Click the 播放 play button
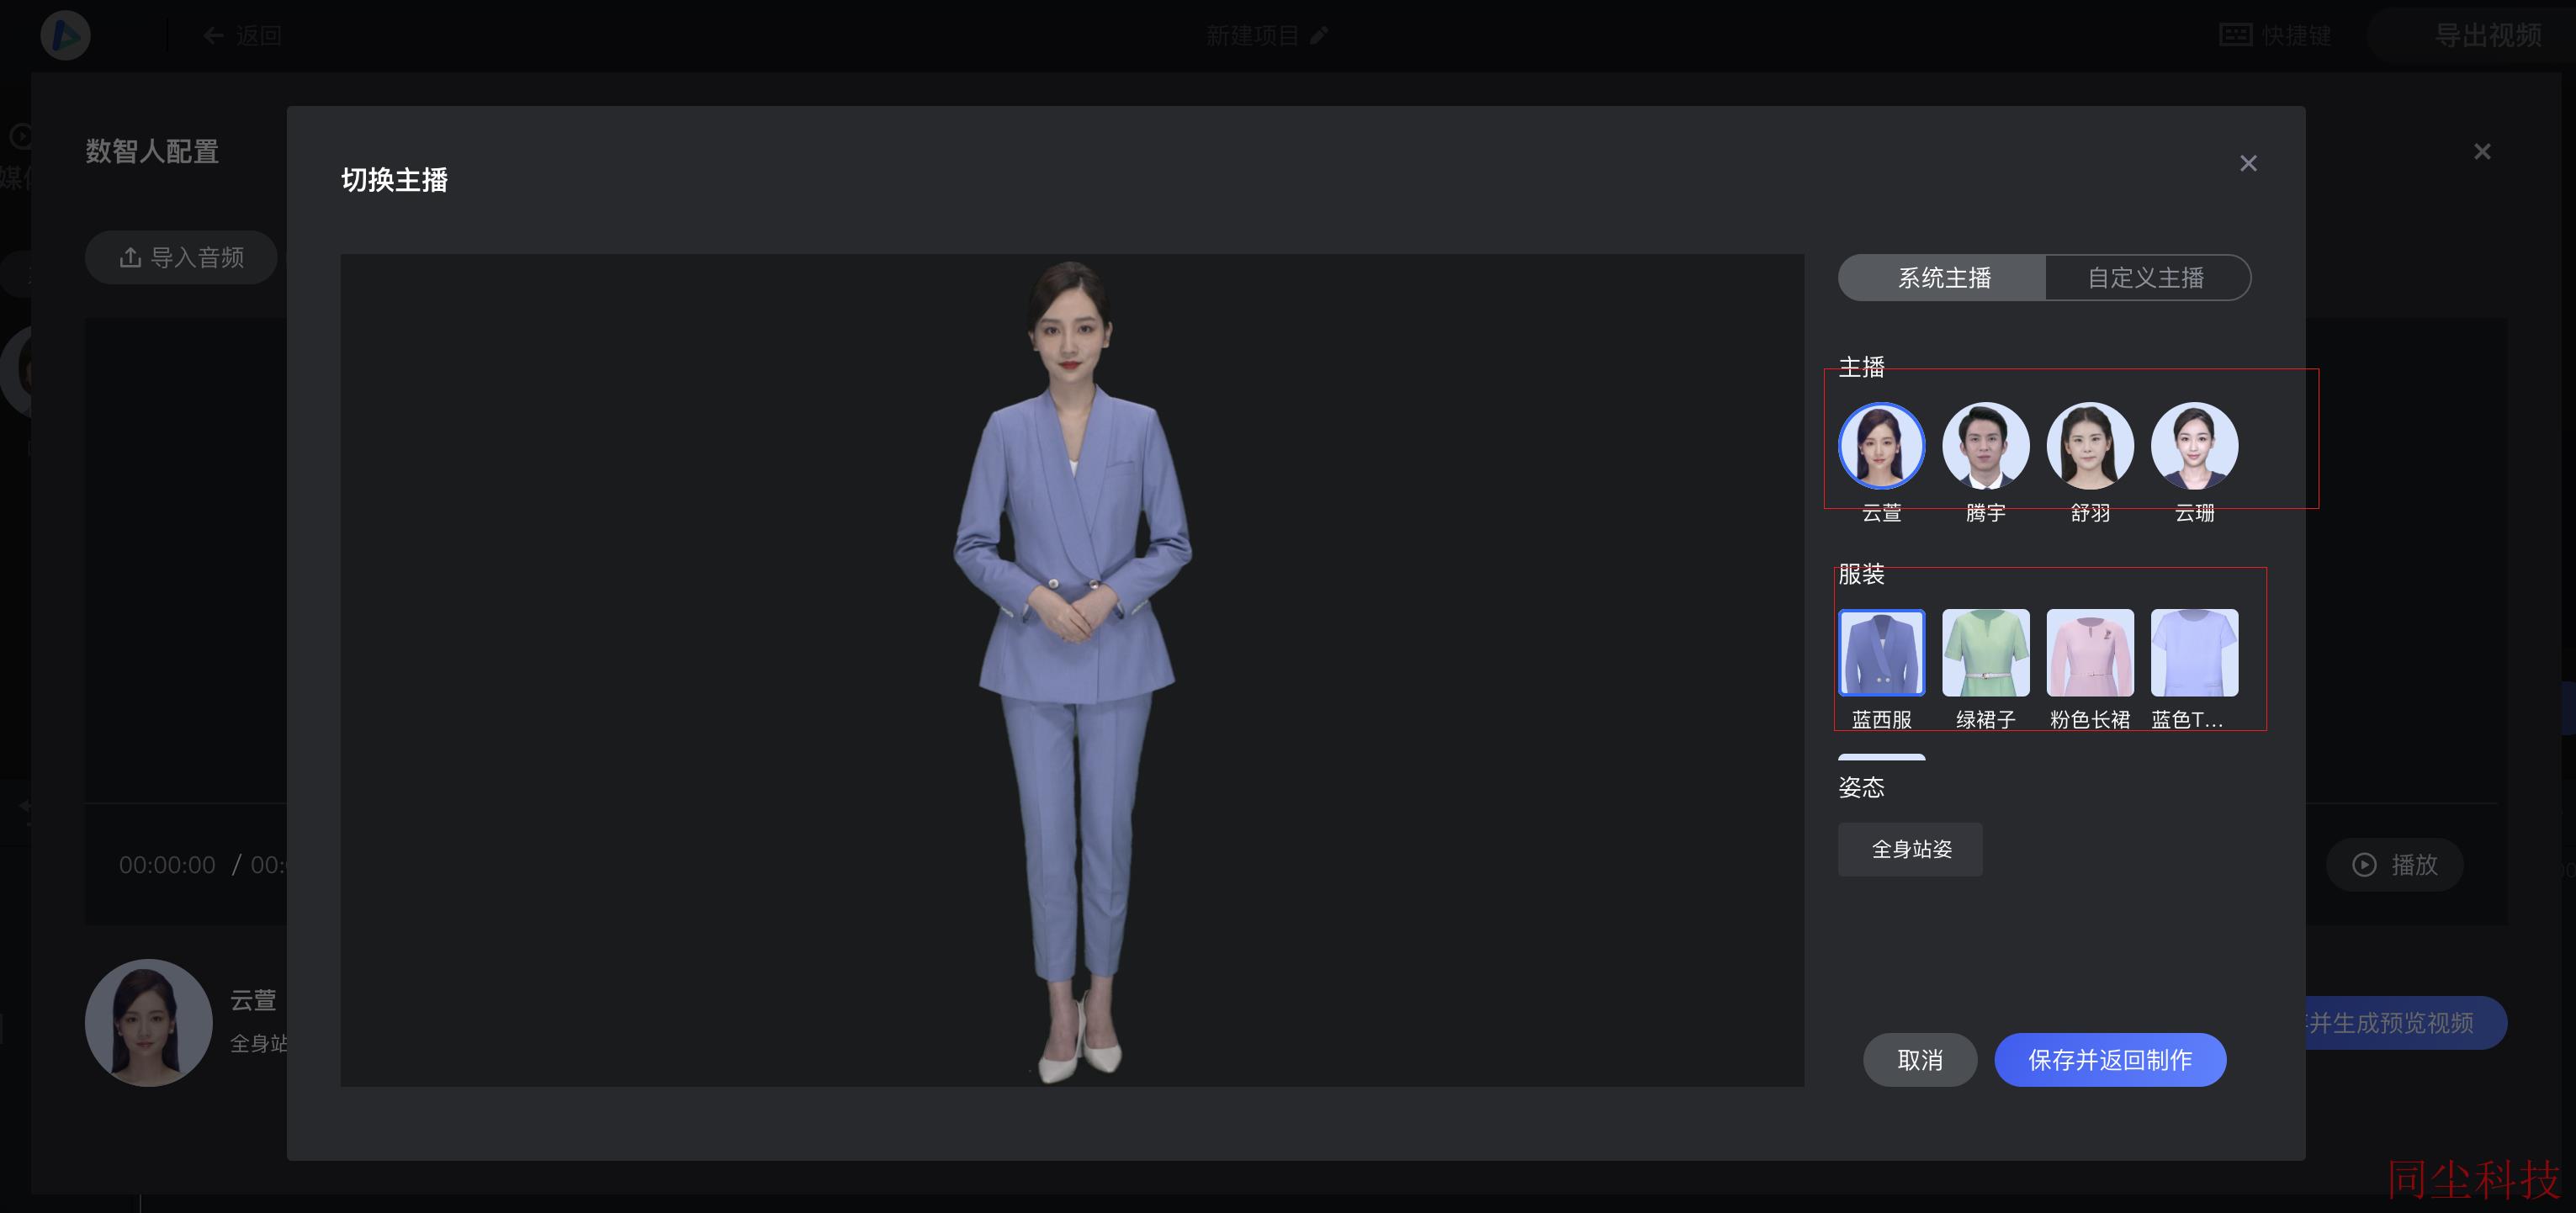Image resolution: width=2576 pixels, height=1213 pixels. tap(2394, 864)
